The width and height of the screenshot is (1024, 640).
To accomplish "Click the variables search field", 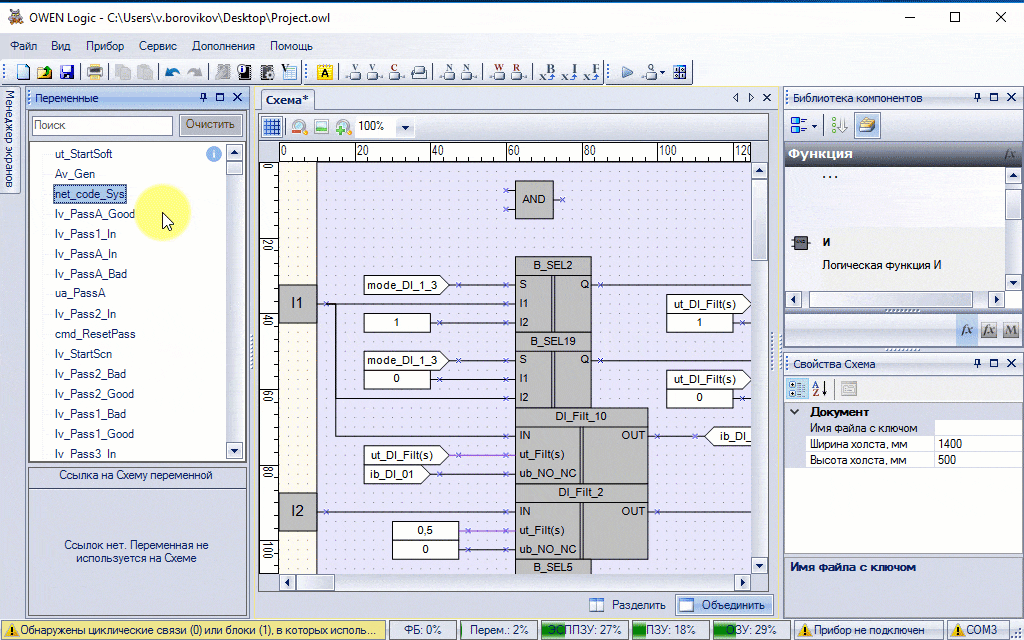I will pyautogui.click(x=103, y=126).
